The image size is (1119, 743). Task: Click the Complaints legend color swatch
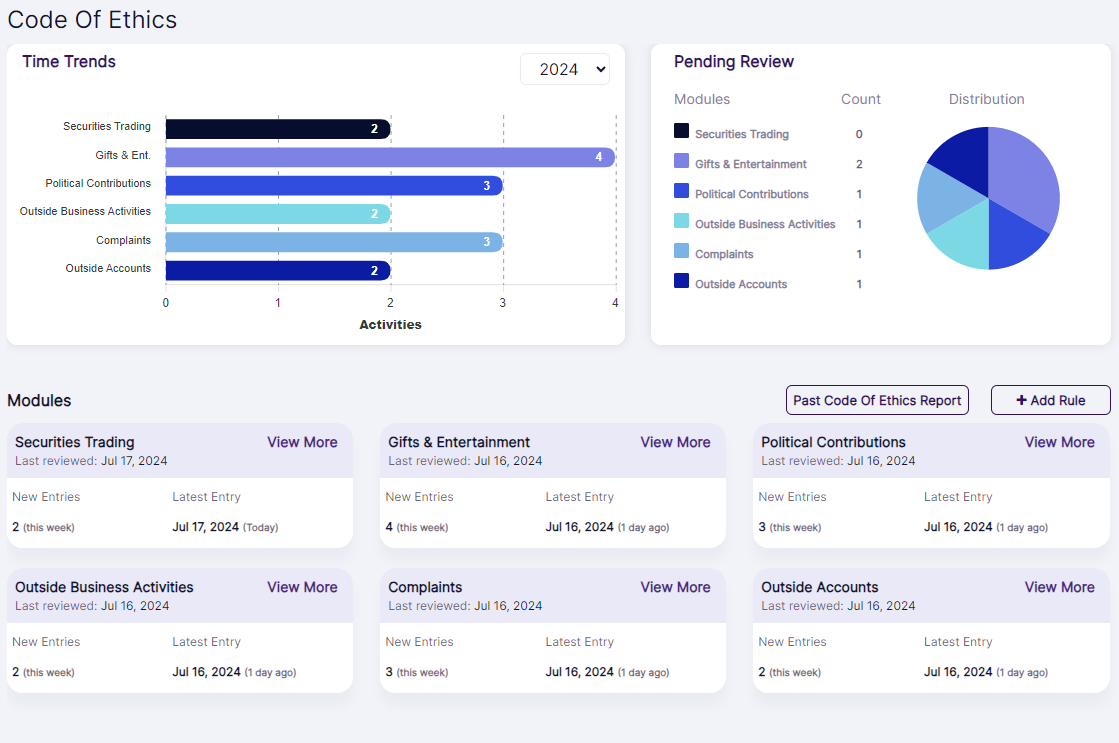click(x=681, y=251)
